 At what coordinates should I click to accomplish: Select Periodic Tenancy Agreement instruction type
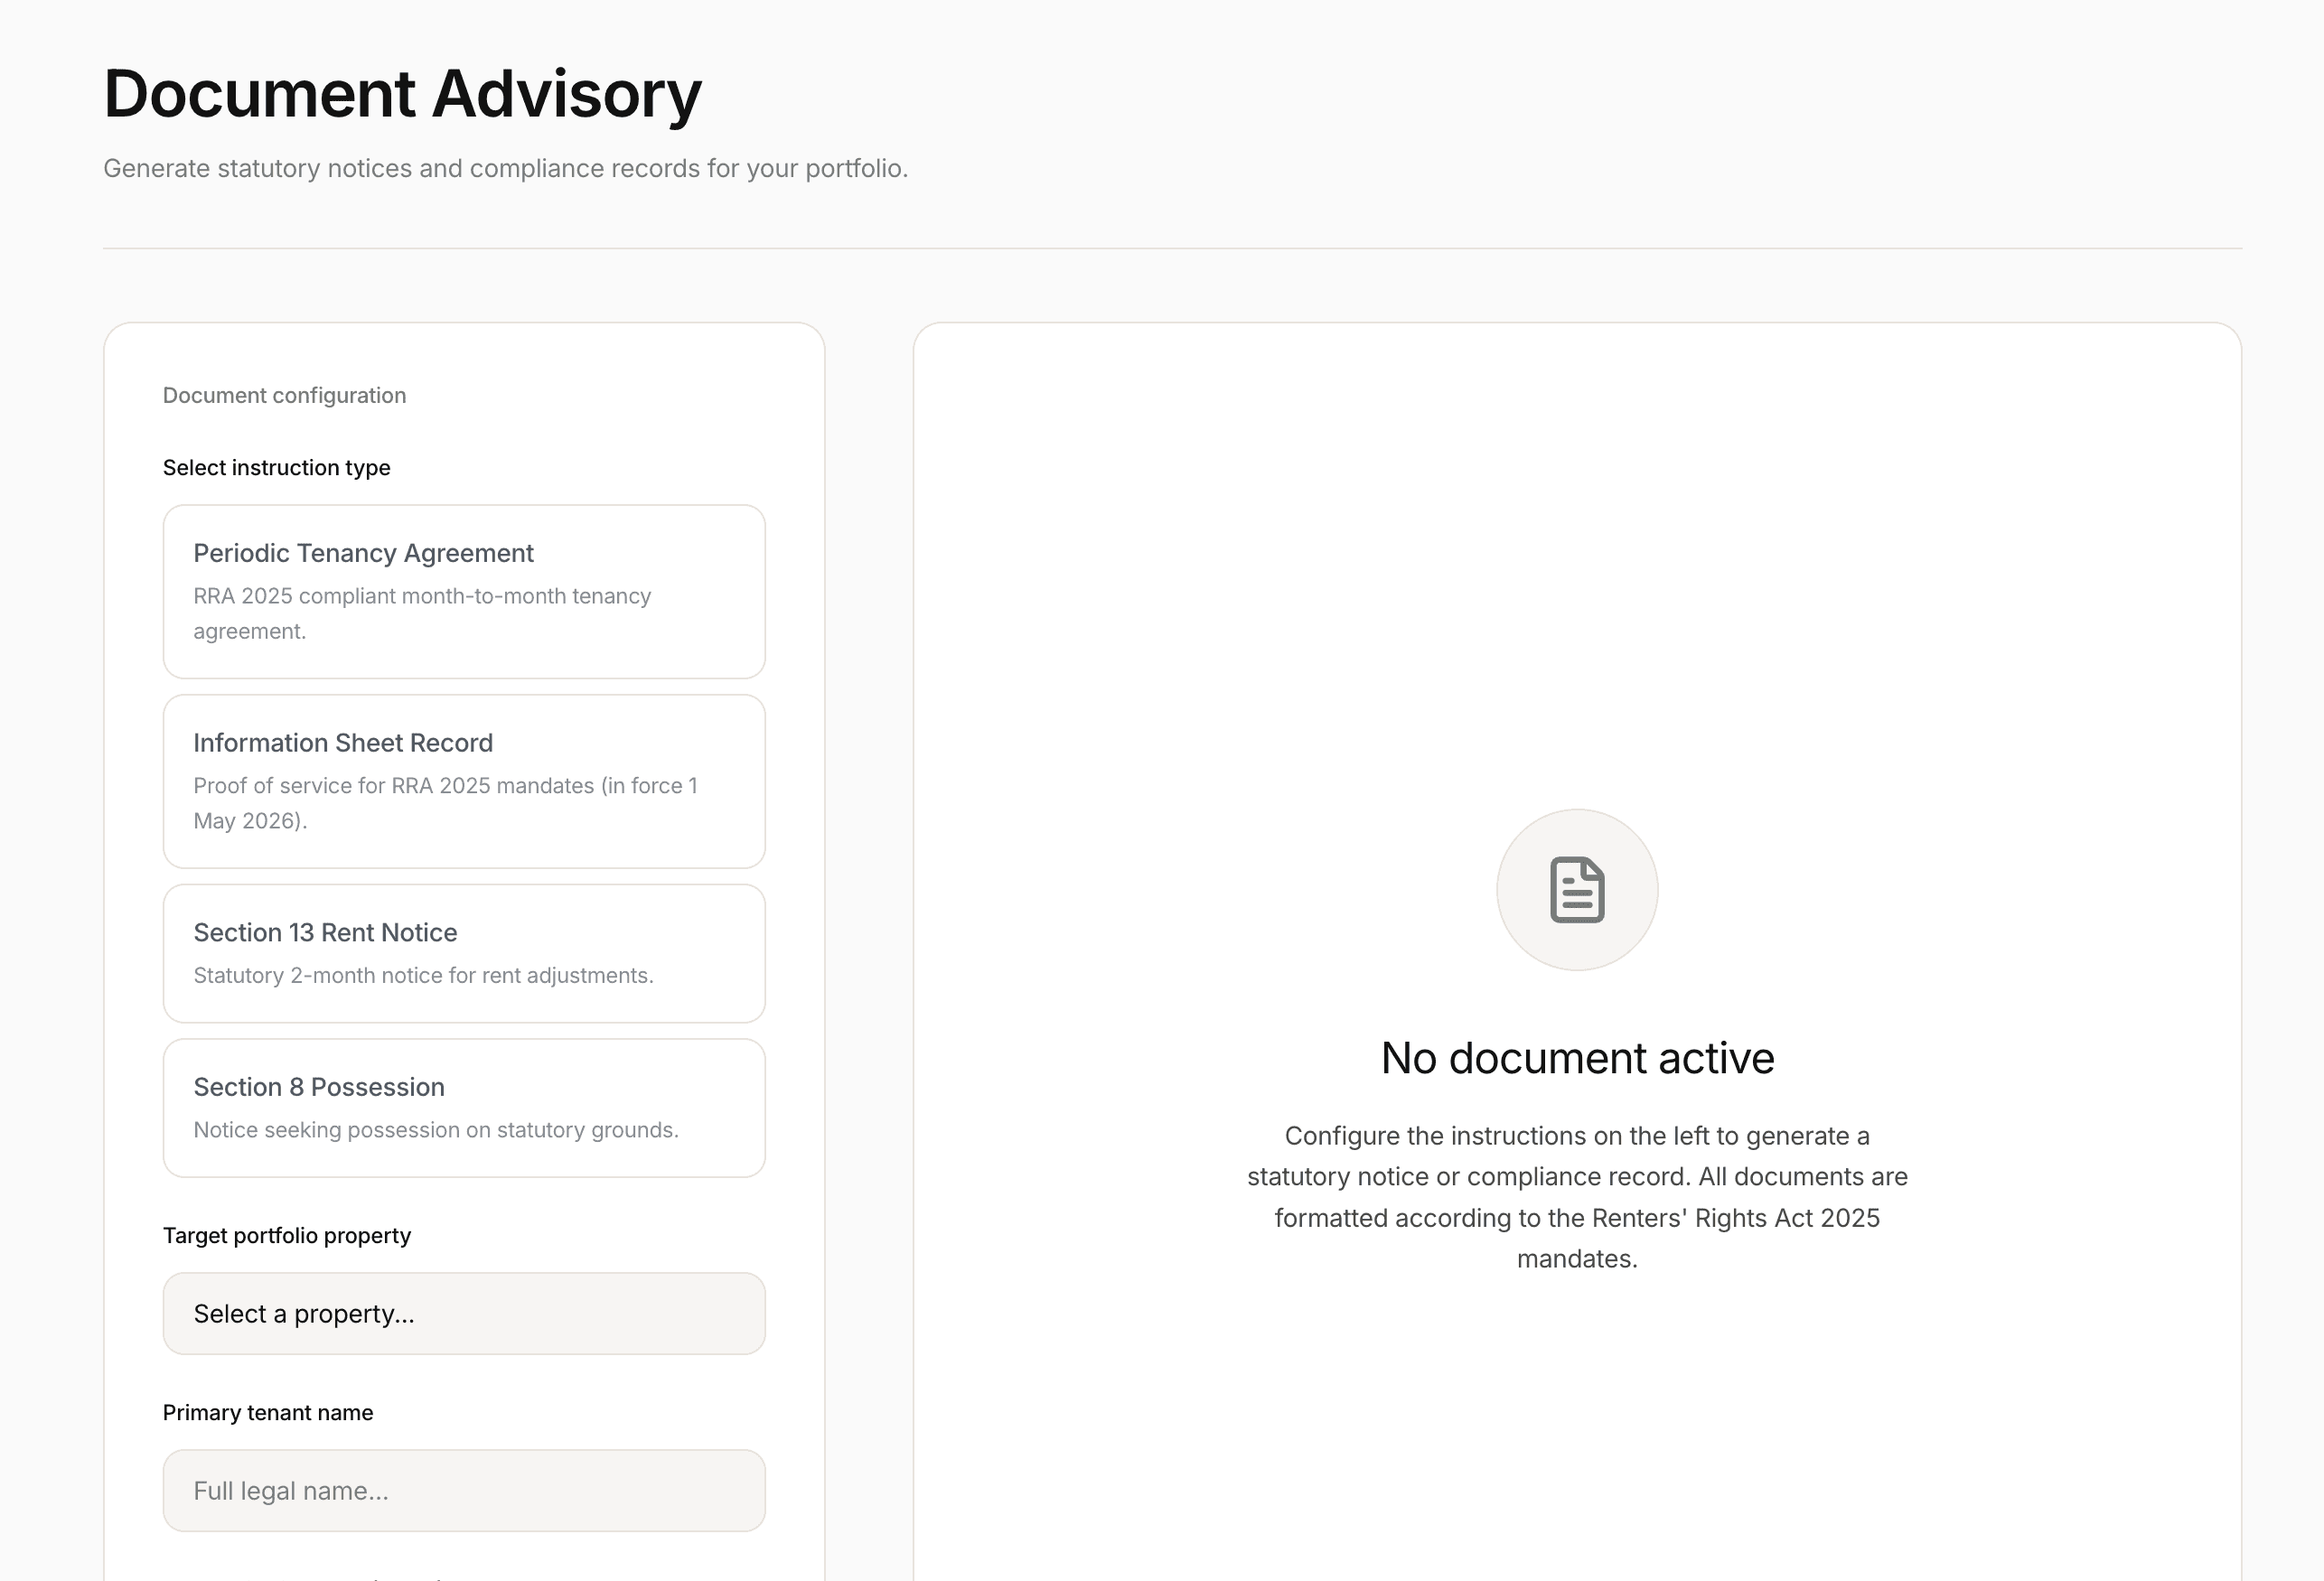[x=464, y=591]
